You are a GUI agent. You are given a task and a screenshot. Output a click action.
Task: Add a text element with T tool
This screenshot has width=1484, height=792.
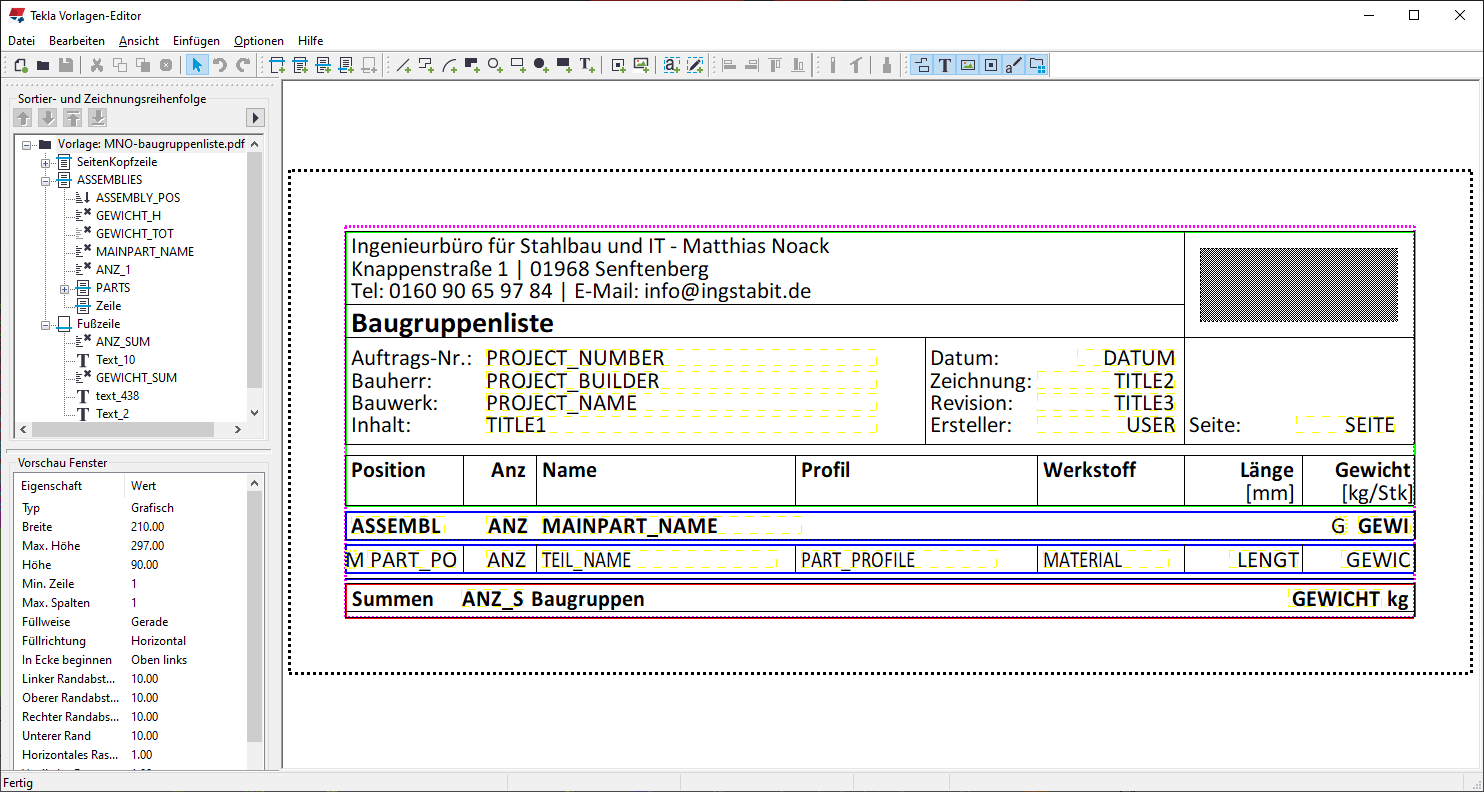(587, 65)
